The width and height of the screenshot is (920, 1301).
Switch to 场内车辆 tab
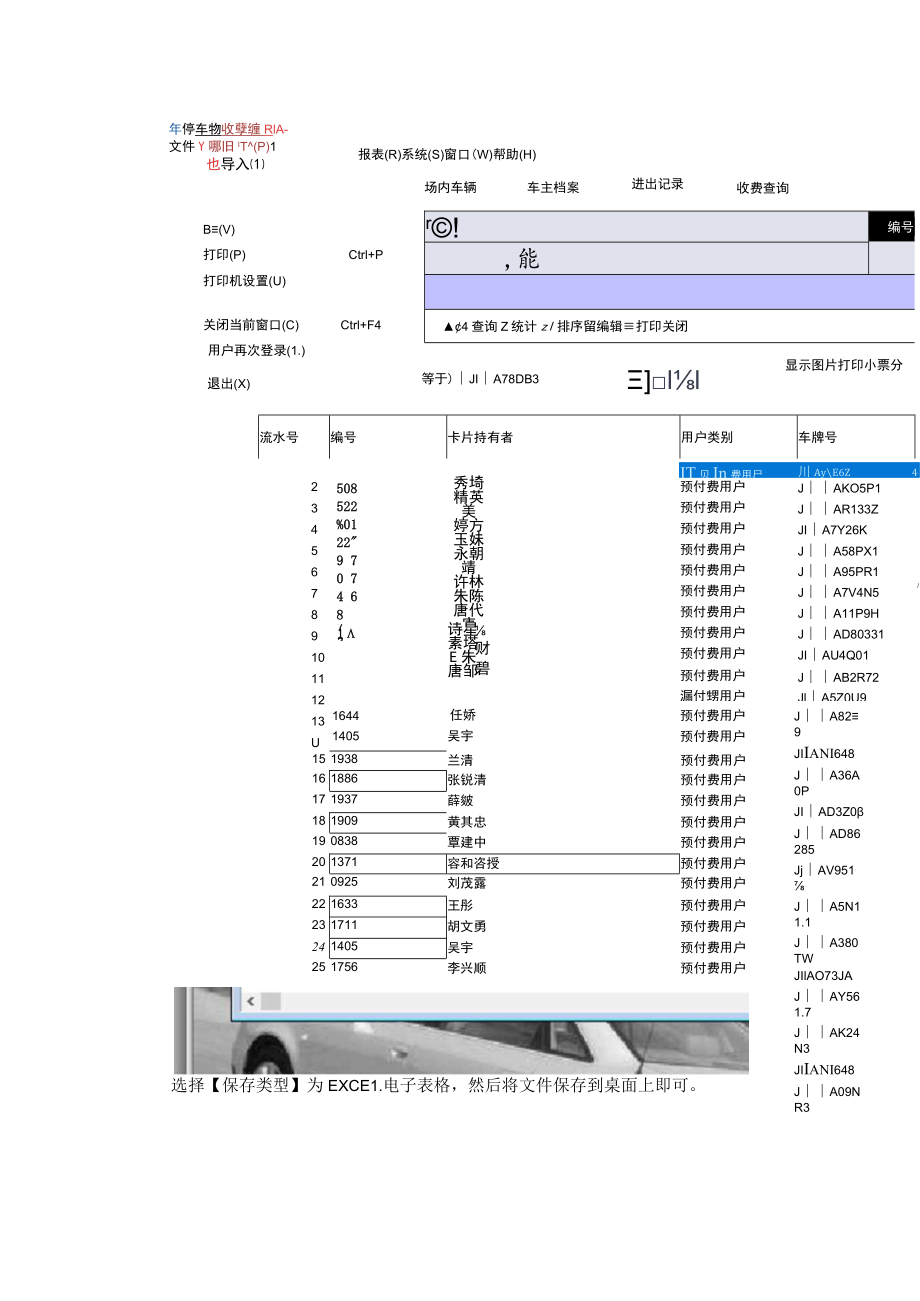451,187
